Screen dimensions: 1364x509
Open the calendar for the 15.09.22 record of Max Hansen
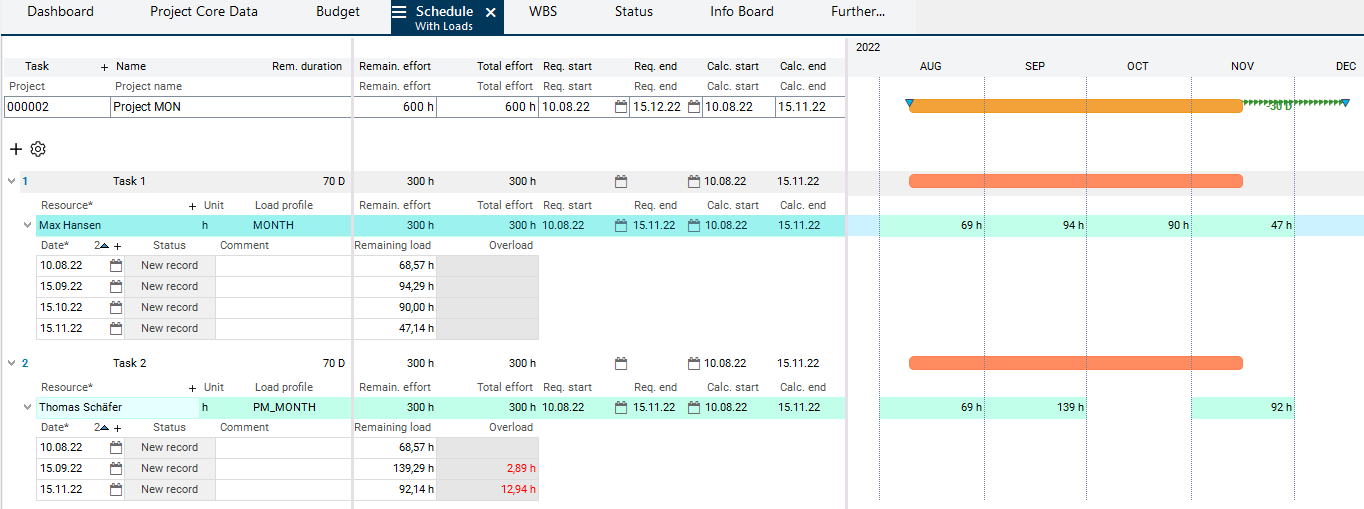tap(116, 287)
